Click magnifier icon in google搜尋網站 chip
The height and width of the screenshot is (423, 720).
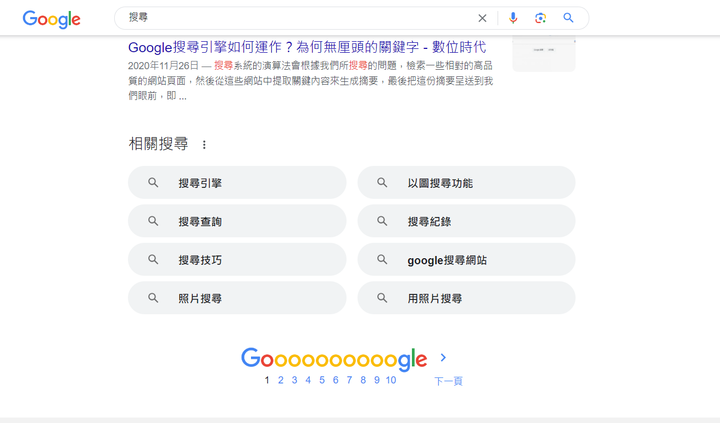pyautogui.click(x=382, y=260)
